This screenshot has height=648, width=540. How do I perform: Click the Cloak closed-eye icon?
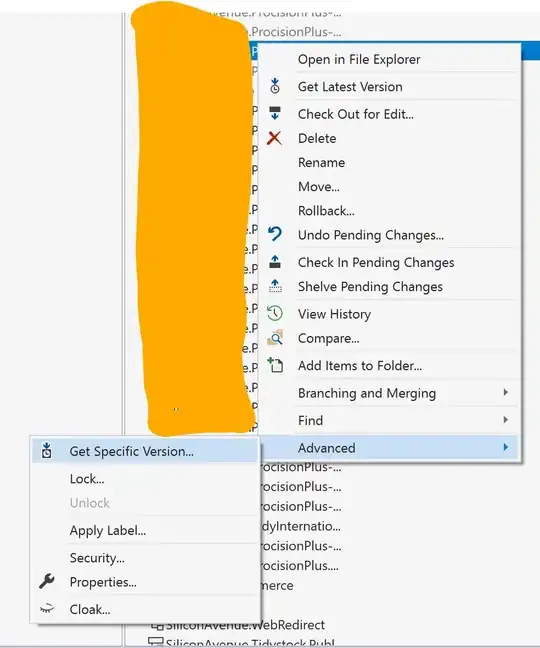click(47, 608)
